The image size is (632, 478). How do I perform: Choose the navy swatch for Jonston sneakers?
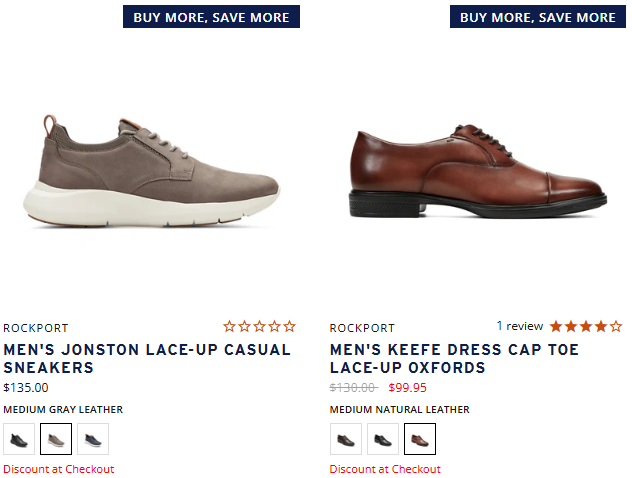pyautogui.click(x=93, y=439)
